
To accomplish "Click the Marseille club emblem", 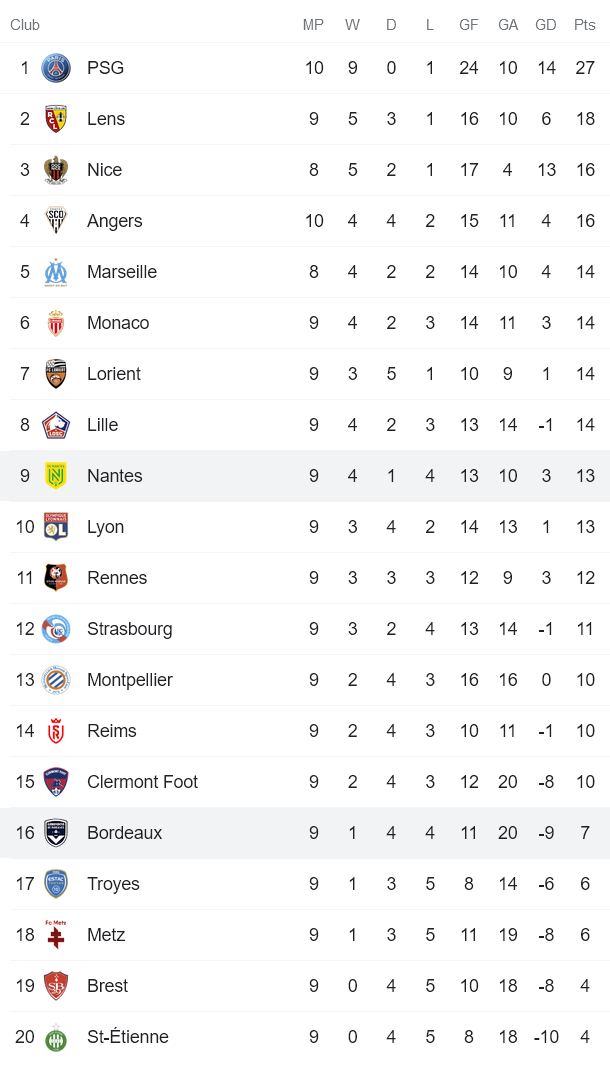I will pos(56,272).
